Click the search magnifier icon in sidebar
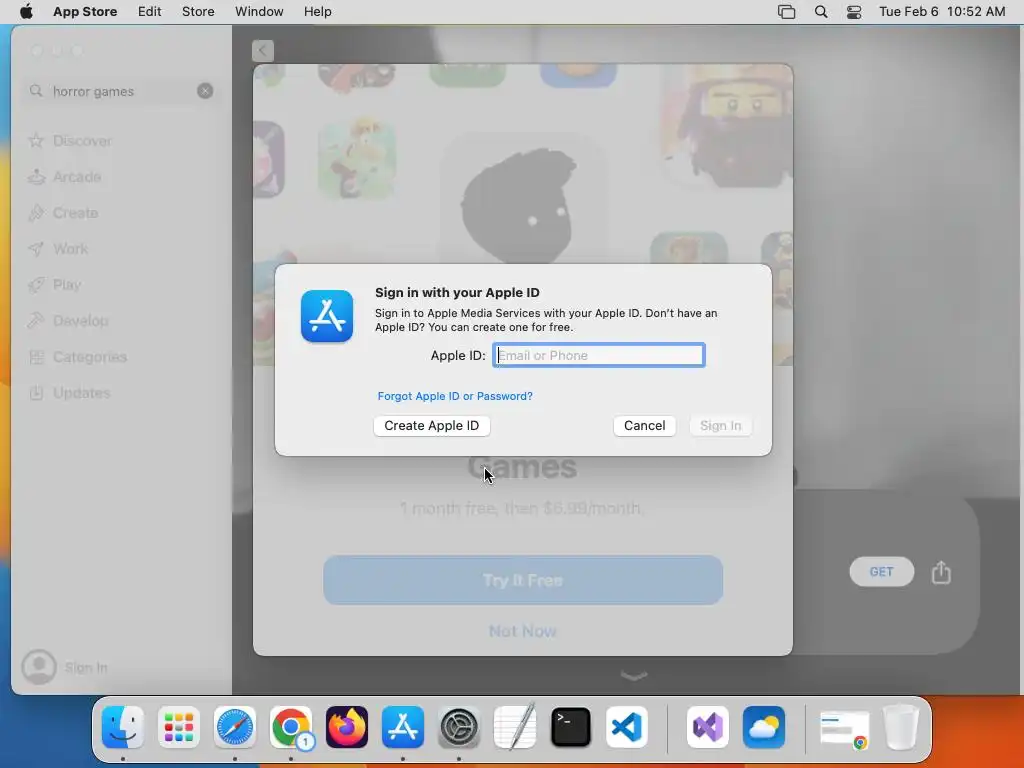This screenshot has width=1024, height=768. coord(36,91)
